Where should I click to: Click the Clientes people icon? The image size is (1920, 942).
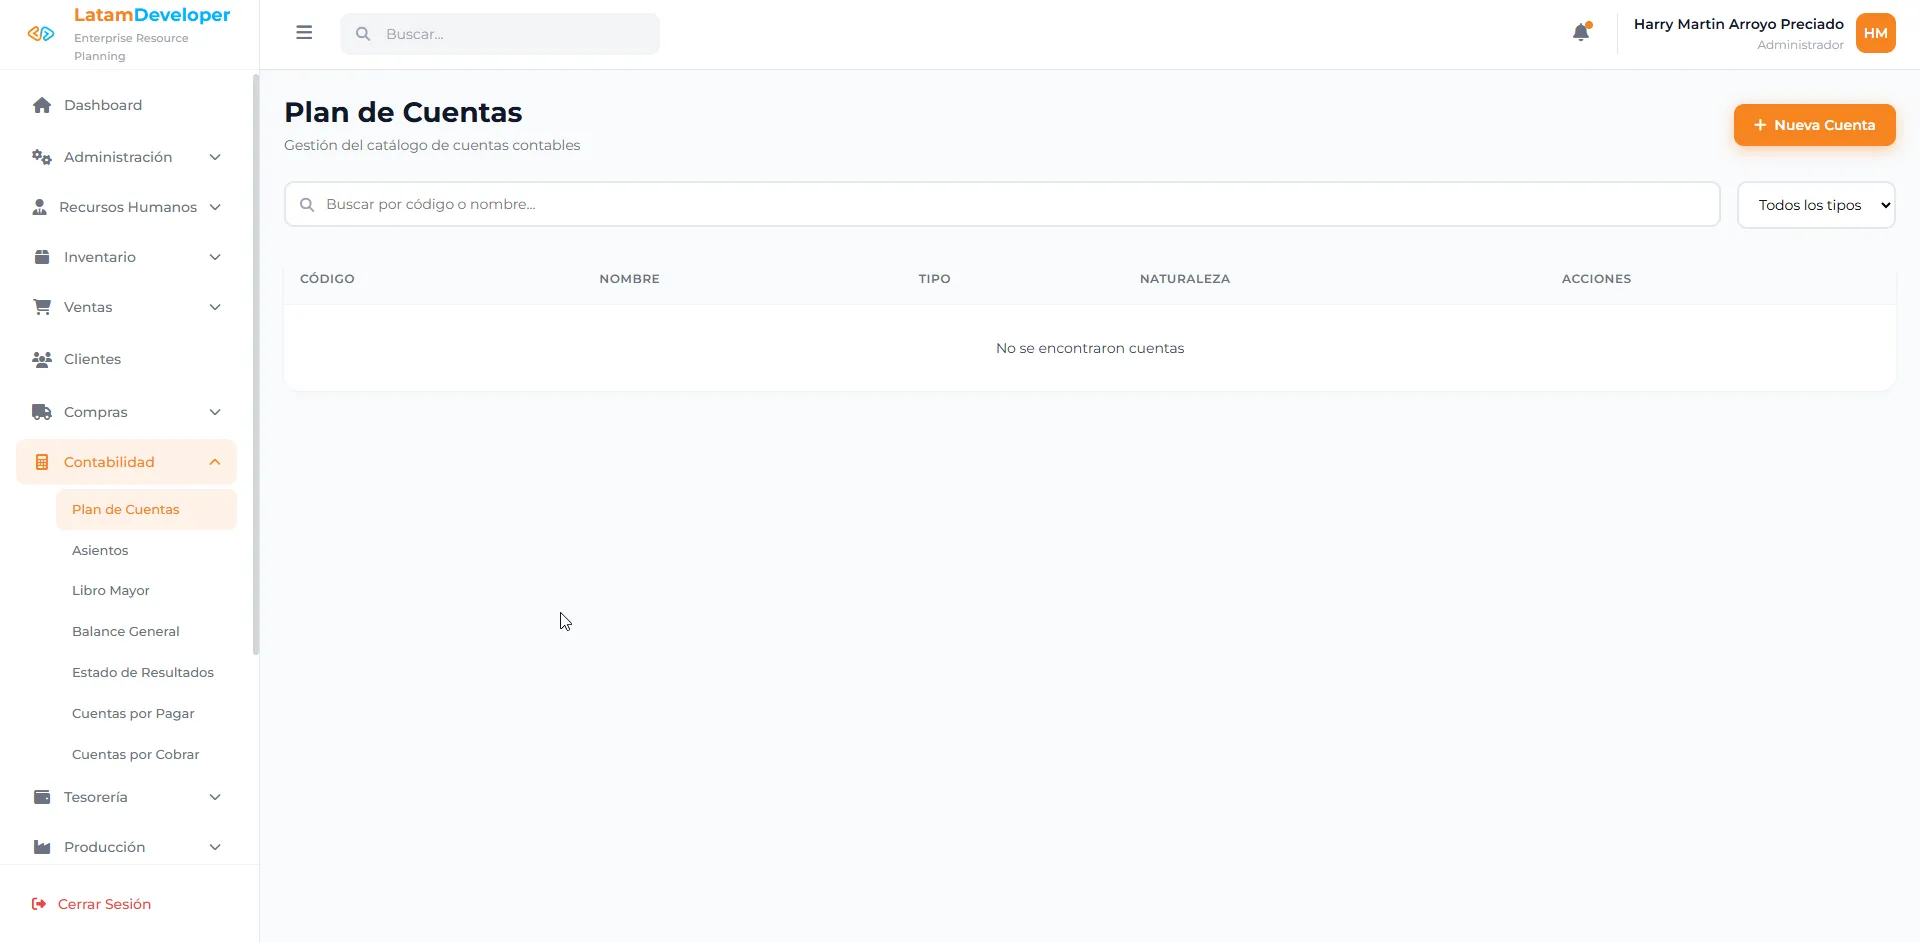coord(42,359)
